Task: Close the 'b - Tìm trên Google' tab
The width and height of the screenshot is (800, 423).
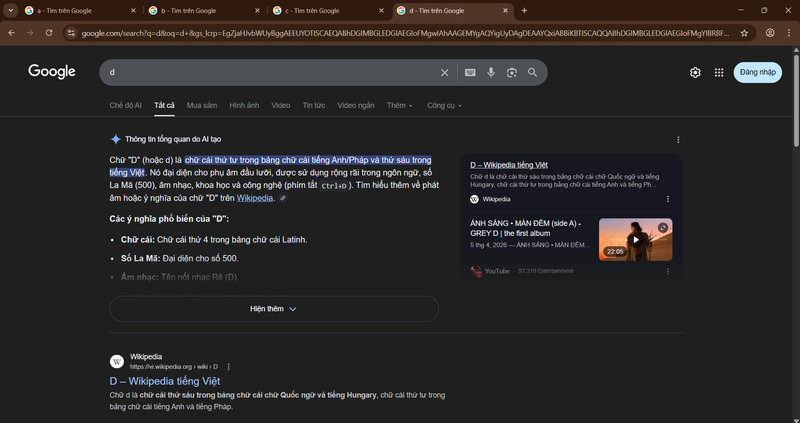Action: [x=257, y=10]
